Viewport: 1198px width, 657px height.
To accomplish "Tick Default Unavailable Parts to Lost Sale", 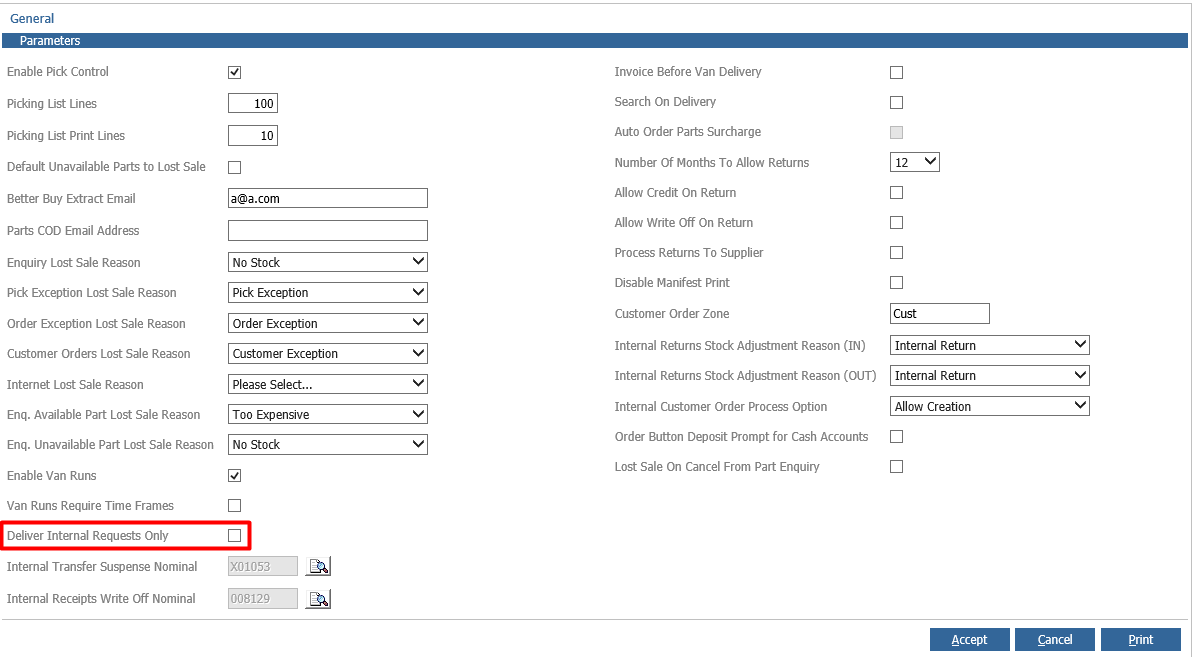I will [x=235, y=167].
